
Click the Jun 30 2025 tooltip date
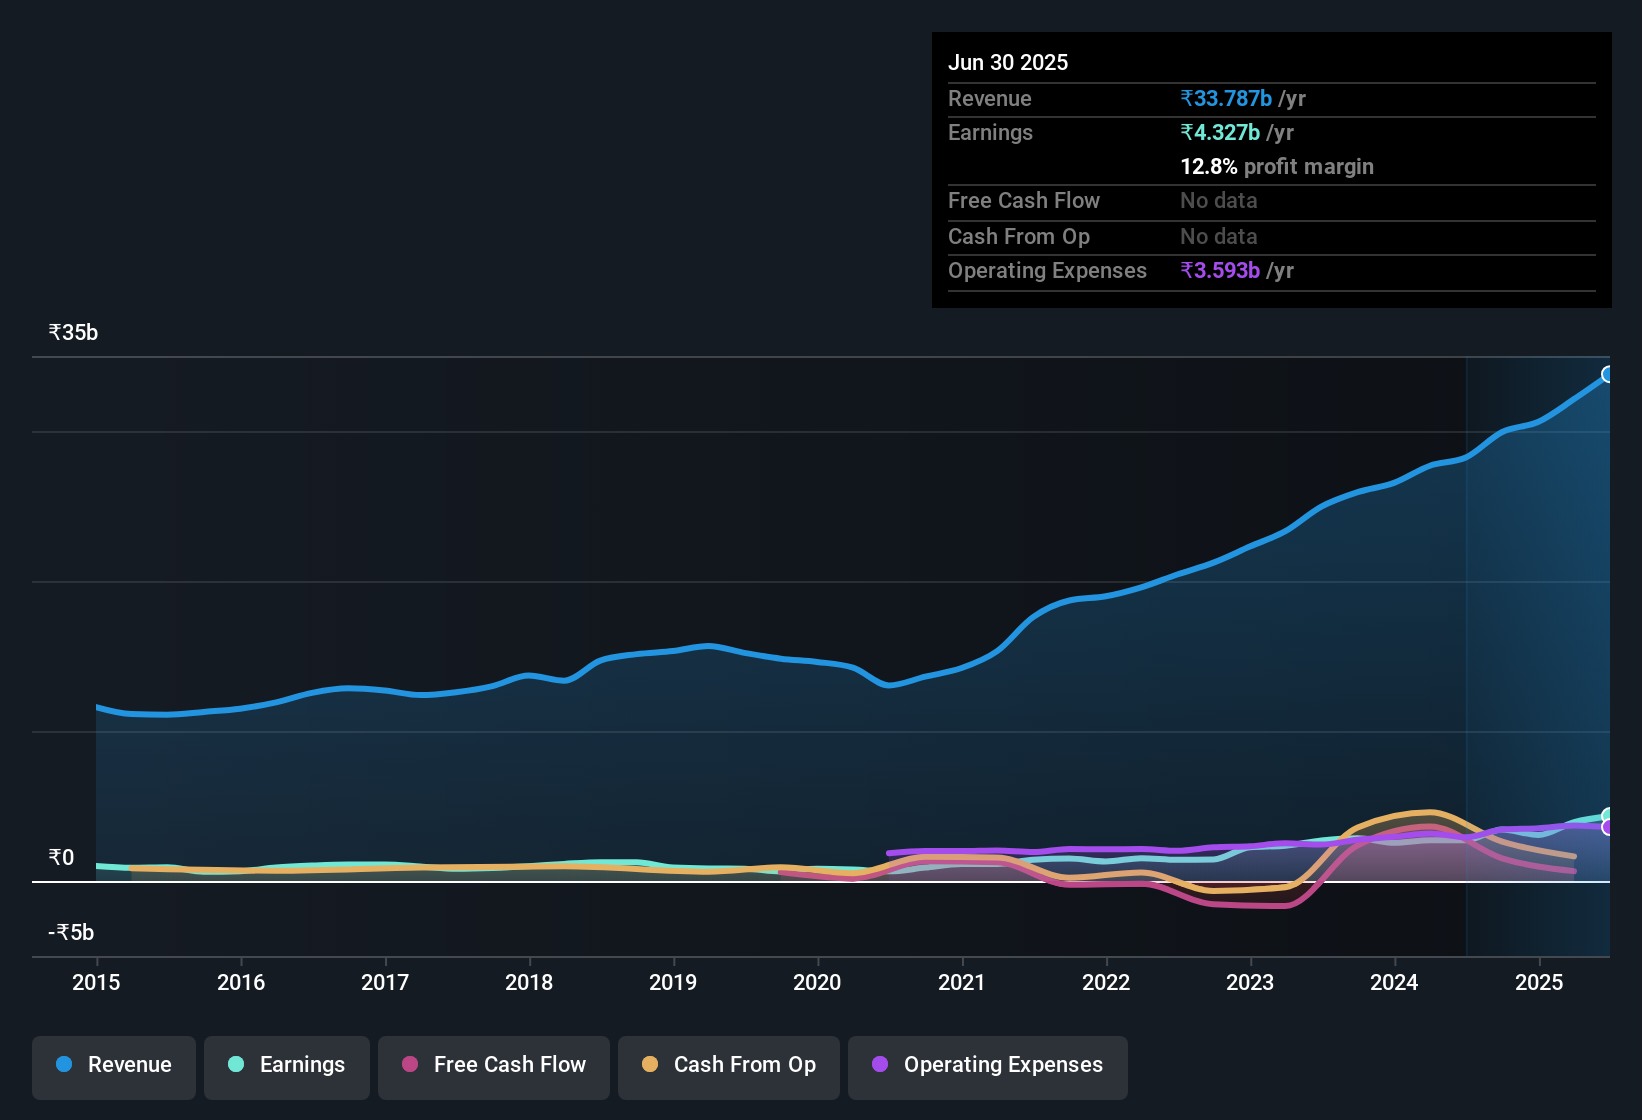pyautogui.click(x=1008, y=62)
